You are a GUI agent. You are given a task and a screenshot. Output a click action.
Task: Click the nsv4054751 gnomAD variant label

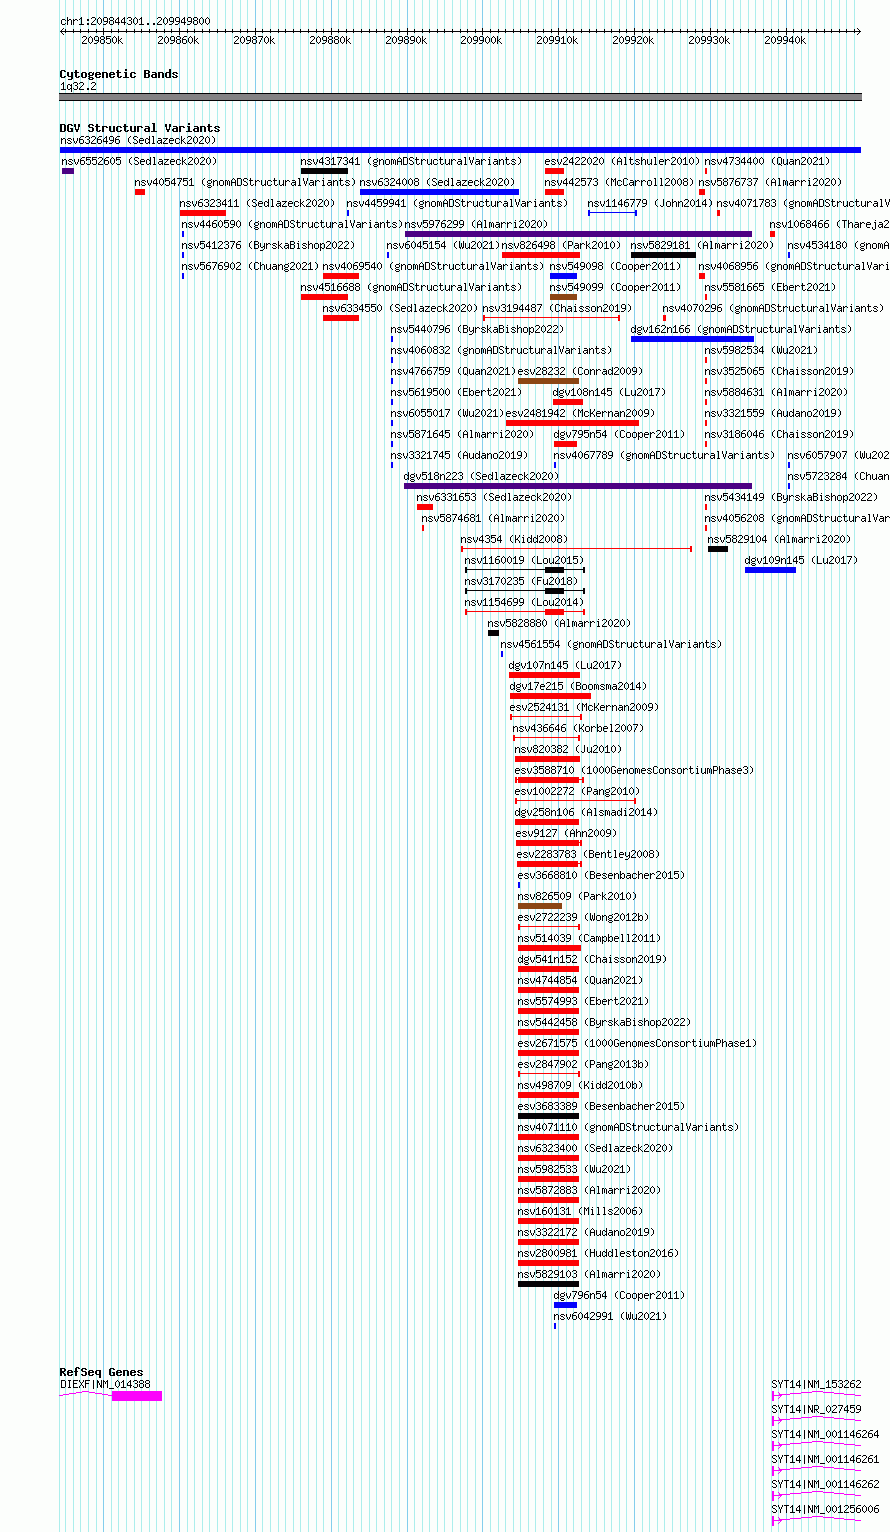pos(245,182)
